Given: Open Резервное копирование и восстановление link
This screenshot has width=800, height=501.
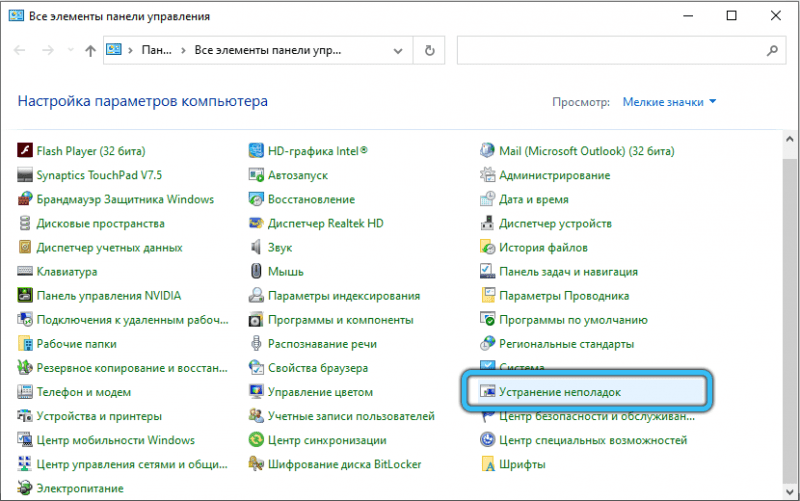Looking at the screenshot, I should (x=132, y=368).
